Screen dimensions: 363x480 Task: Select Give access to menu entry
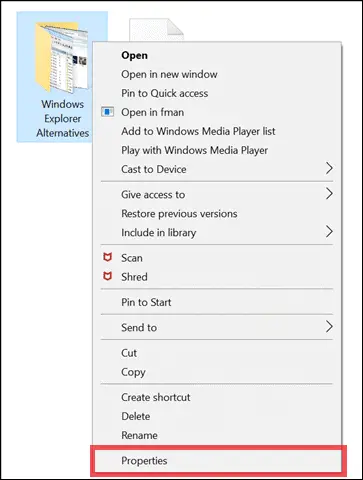(x=217, y=194)
